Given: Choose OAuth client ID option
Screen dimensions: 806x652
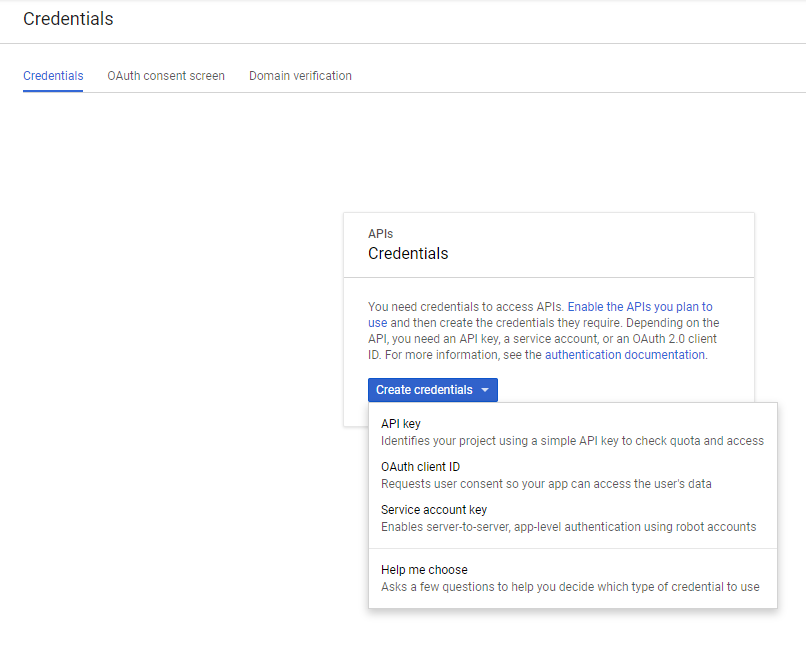Looking at the screenshot, I should point(420,467).
